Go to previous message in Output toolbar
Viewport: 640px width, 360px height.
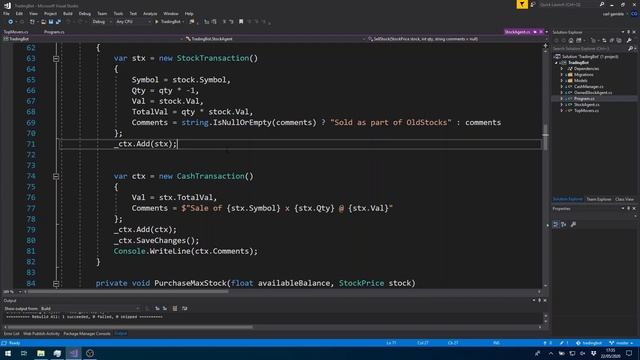pos(157,309)
